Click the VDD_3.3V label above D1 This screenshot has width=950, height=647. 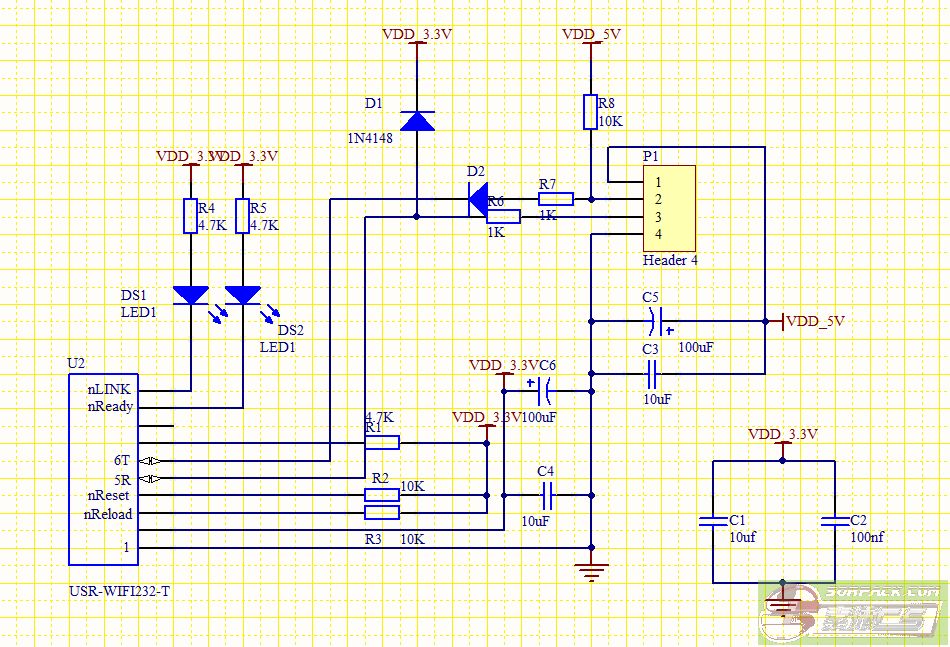(x=417, y=34)
